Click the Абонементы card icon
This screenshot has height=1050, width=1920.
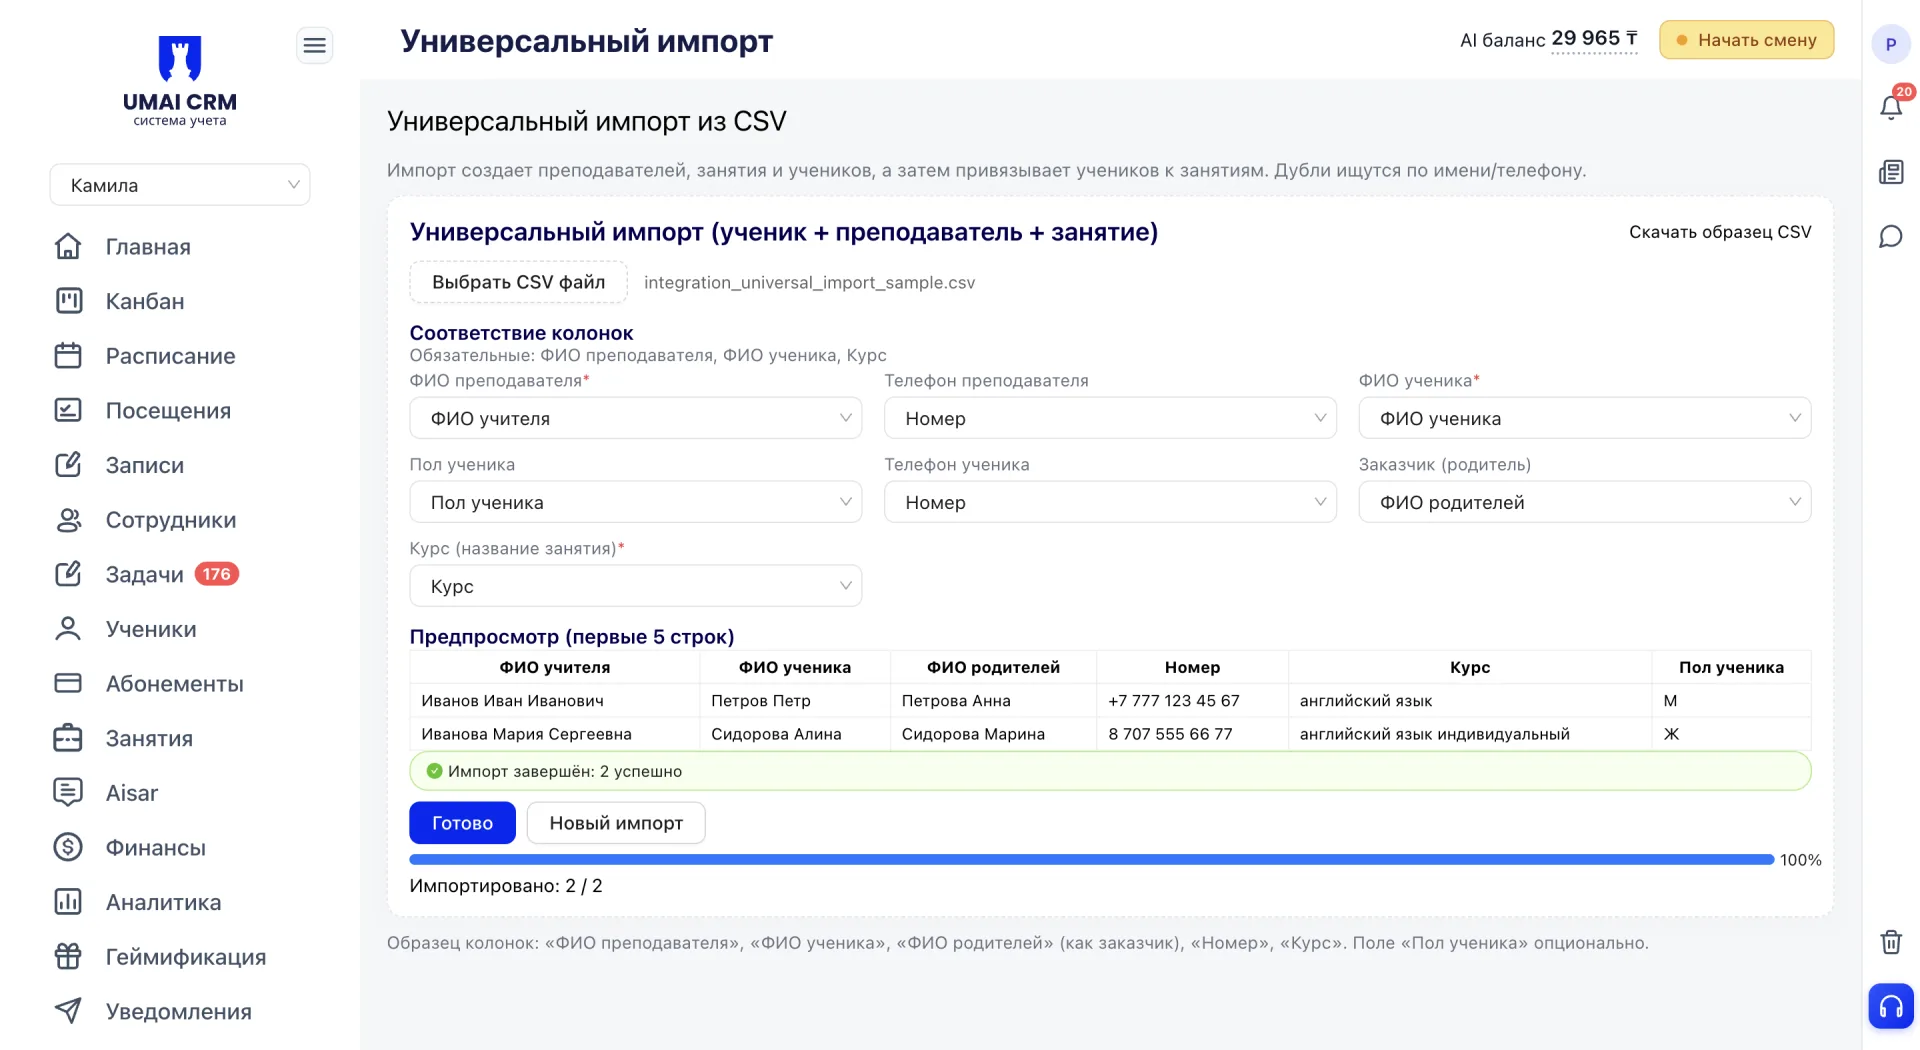[x=68, y=683]
